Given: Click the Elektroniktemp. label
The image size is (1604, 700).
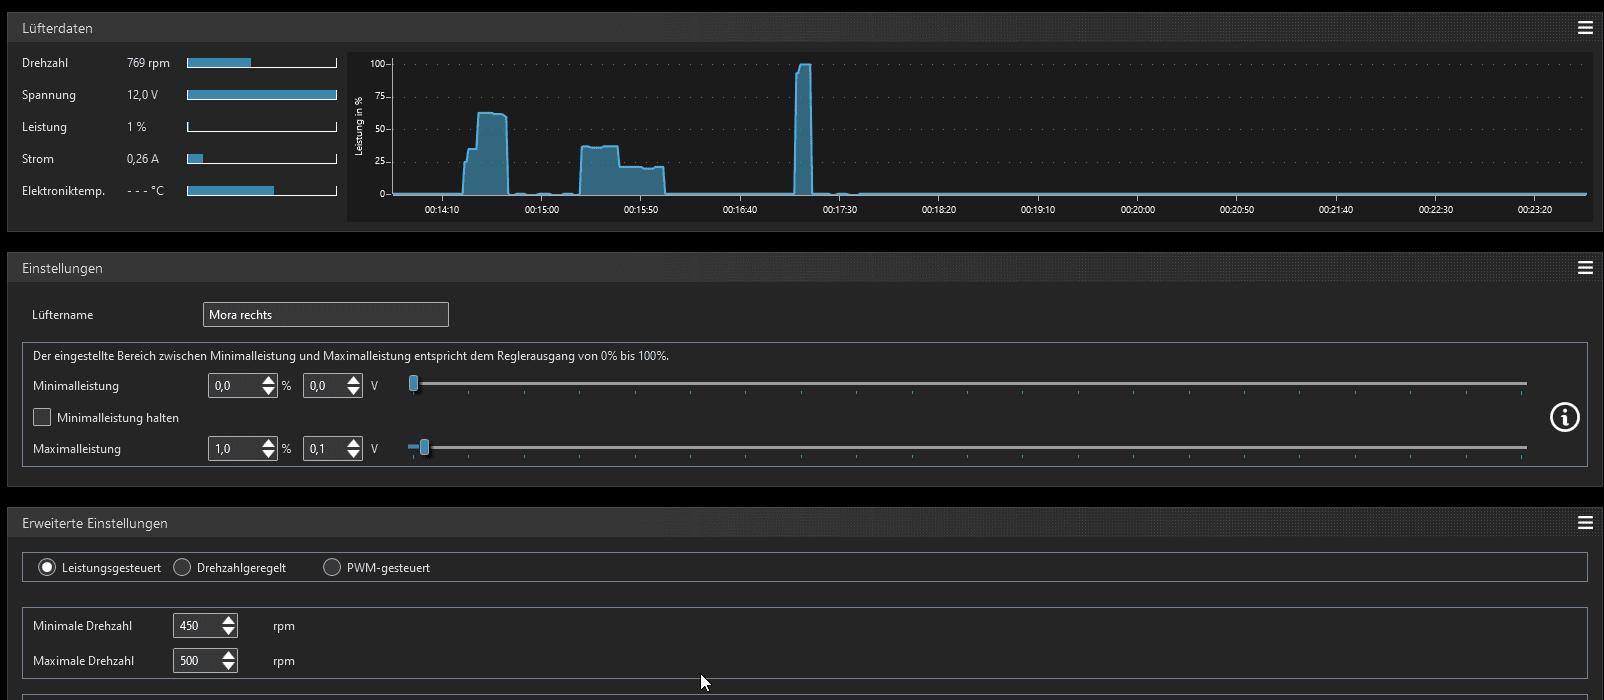Looking at the screenshot, I should [63, 191].
